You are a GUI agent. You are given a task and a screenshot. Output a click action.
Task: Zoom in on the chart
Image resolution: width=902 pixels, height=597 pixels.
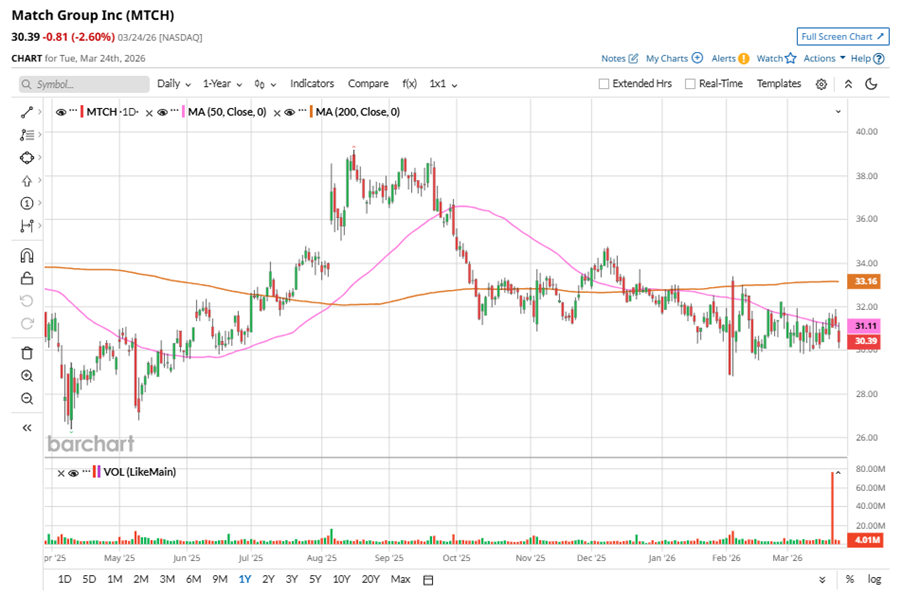[27, 376]
